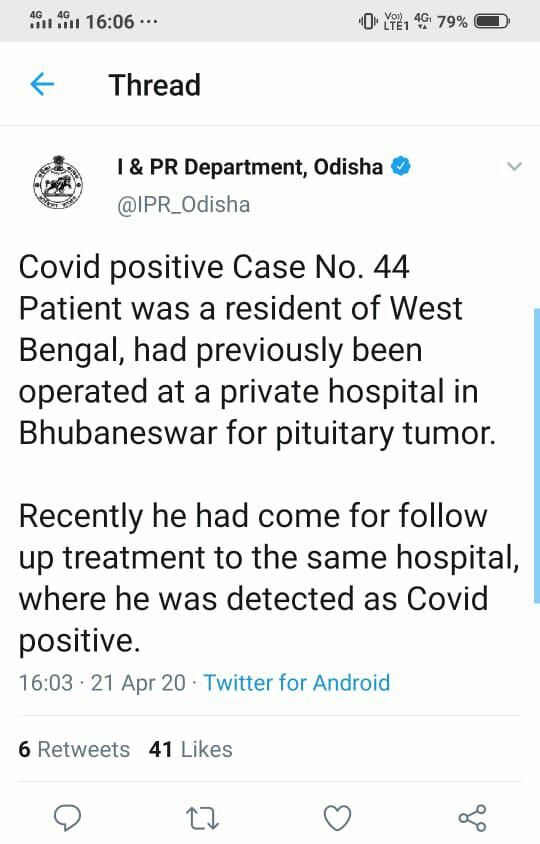The width and height of the screenshot is (540, 844).
Task: Tap the back arrow icon
Action: point(42,85)
